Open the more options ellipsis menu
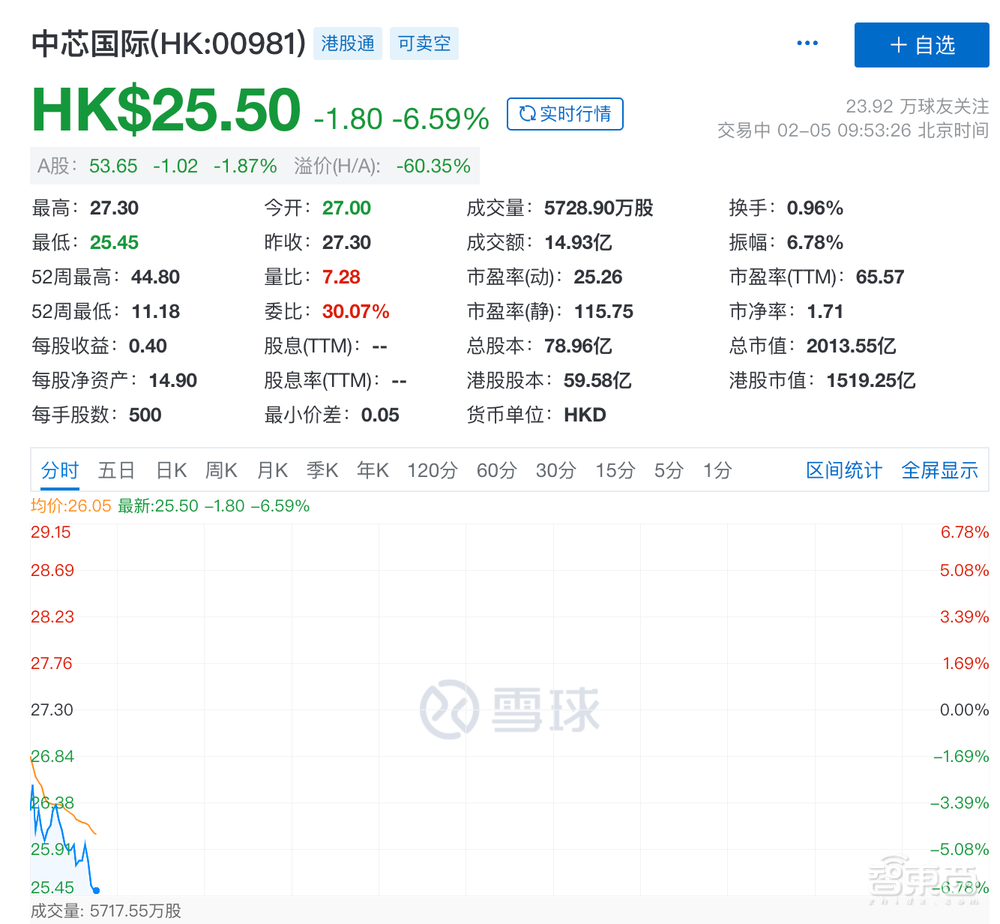Screen dimensions: 1000x924 (807, 43)
